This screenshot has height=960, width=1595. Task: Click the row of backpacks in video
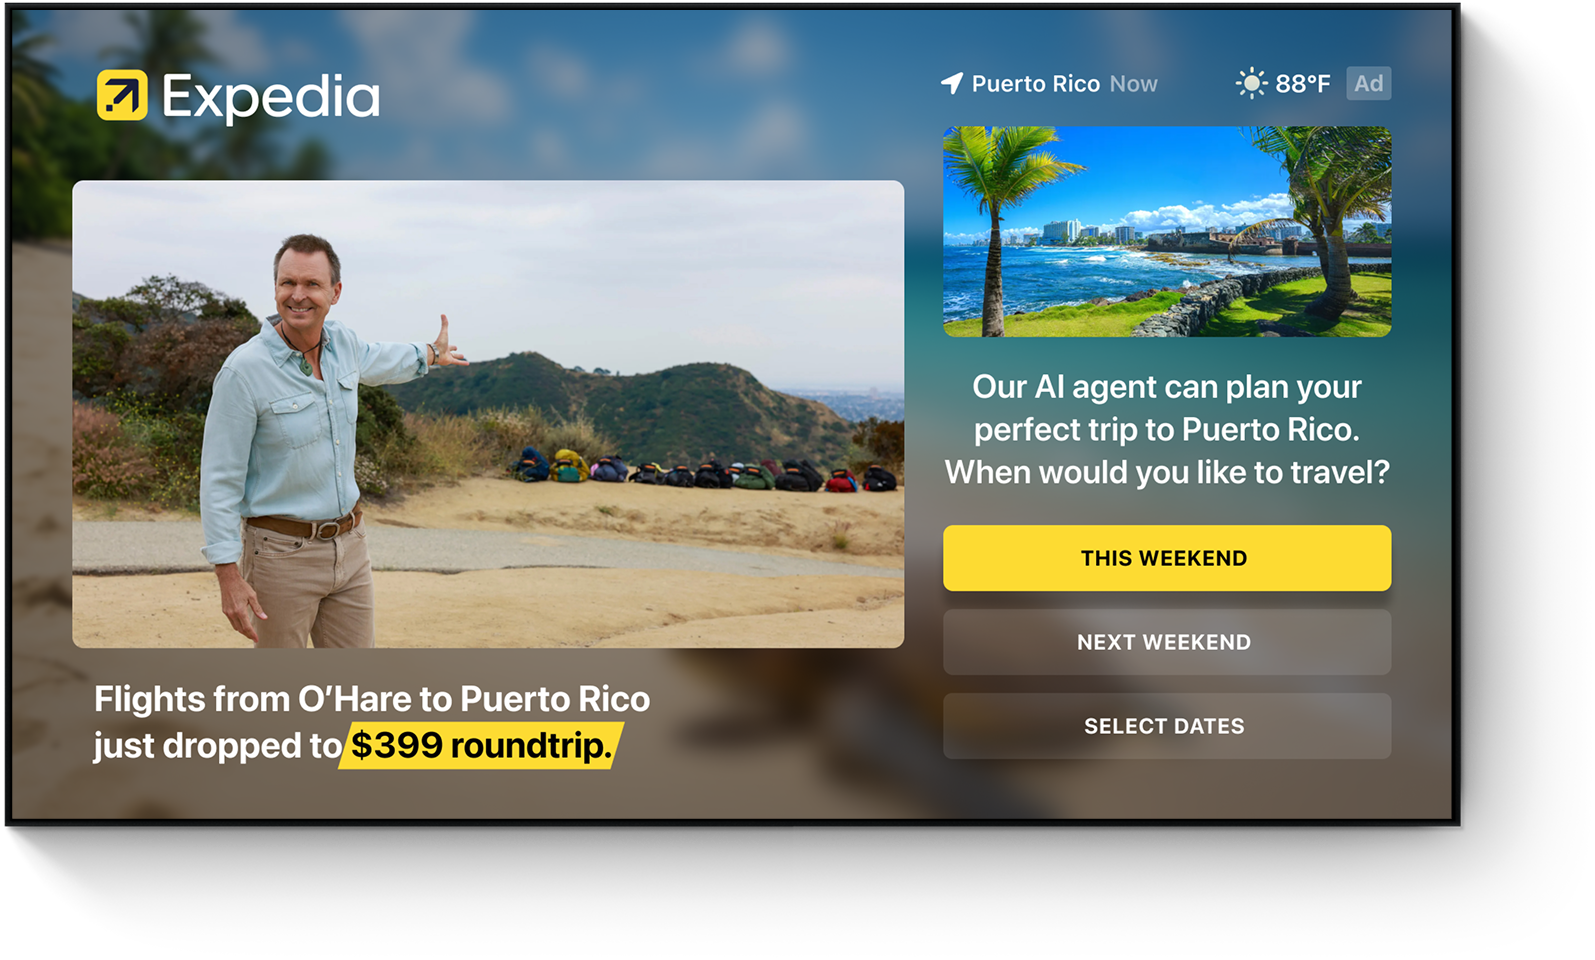[x=704, y=471]
